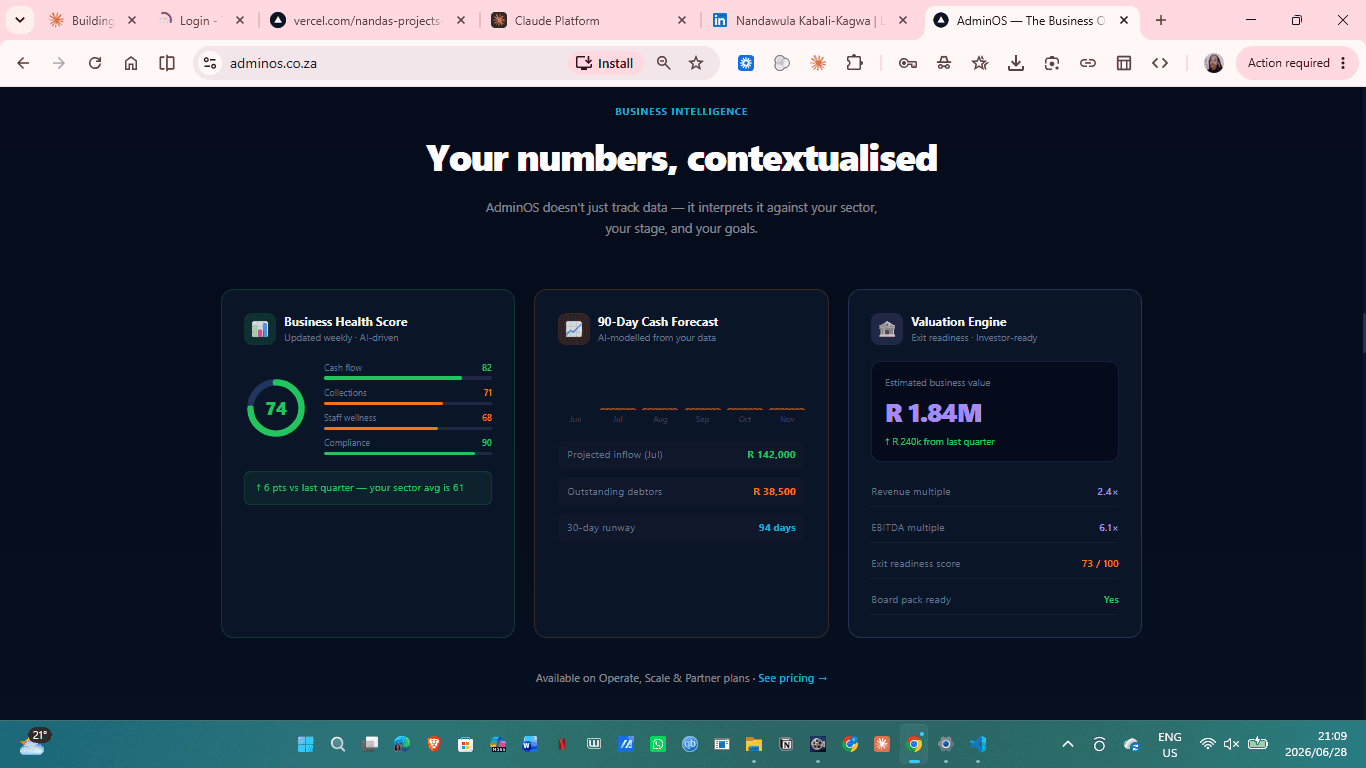Open Chrome's three-dot menu
1366x768 pixels.
pos(1343,63)
